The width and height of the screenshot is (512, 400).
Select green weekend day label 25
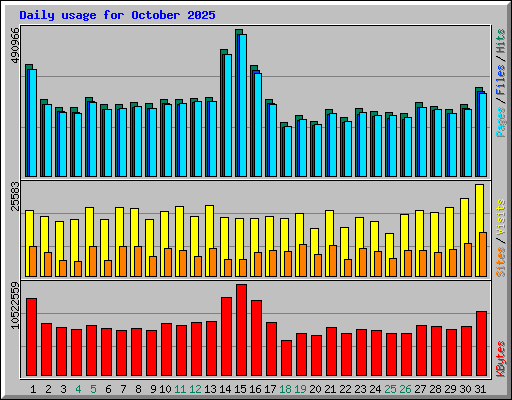(390, 389)
